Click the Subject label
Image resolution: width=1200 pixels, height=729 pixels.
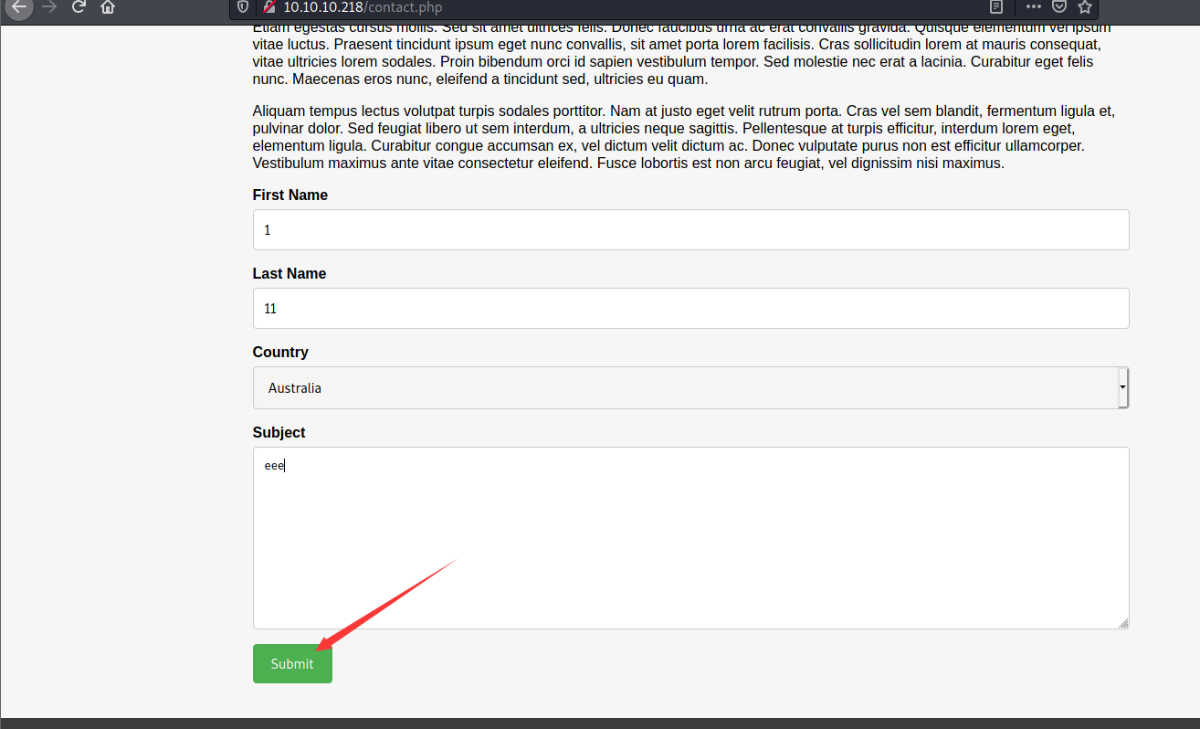pyautogui.click(x=279, y=432)
